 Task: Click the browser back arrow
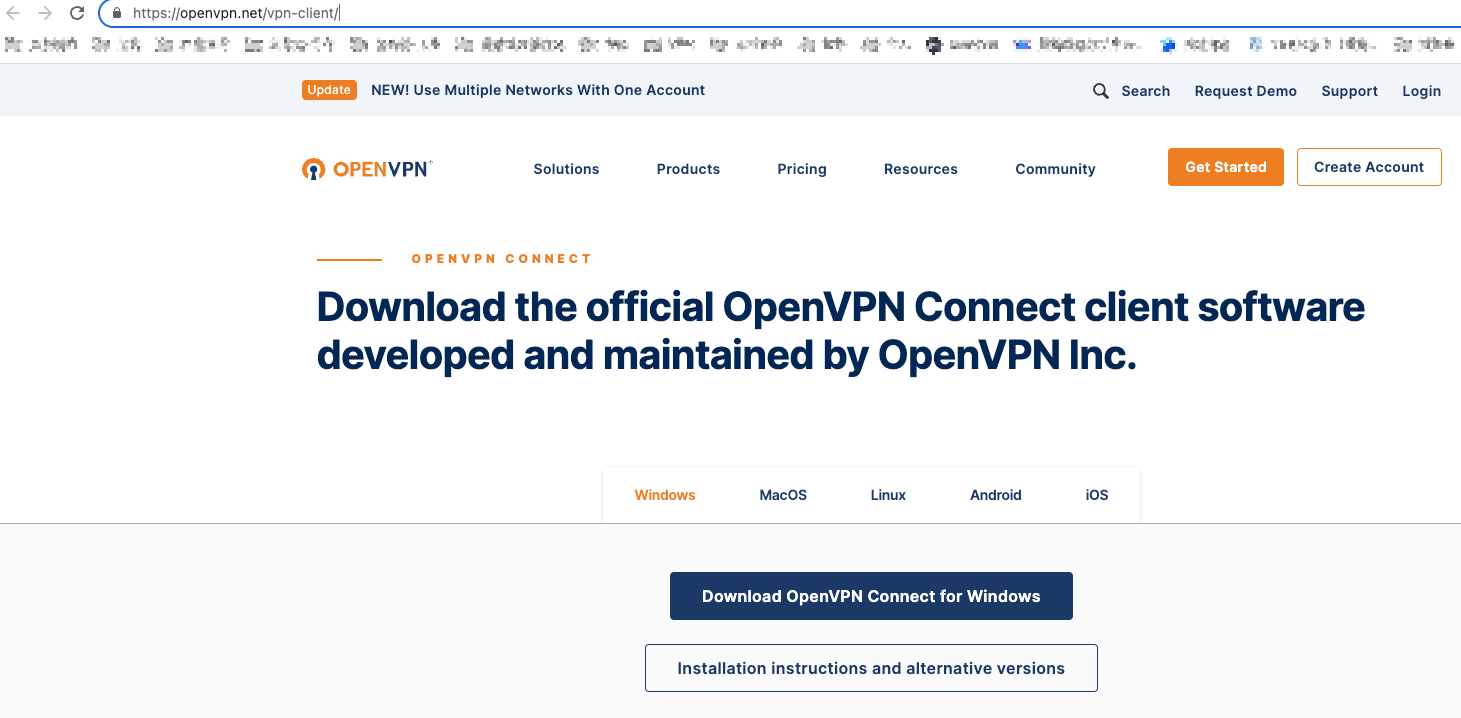(x=13, y=13)
